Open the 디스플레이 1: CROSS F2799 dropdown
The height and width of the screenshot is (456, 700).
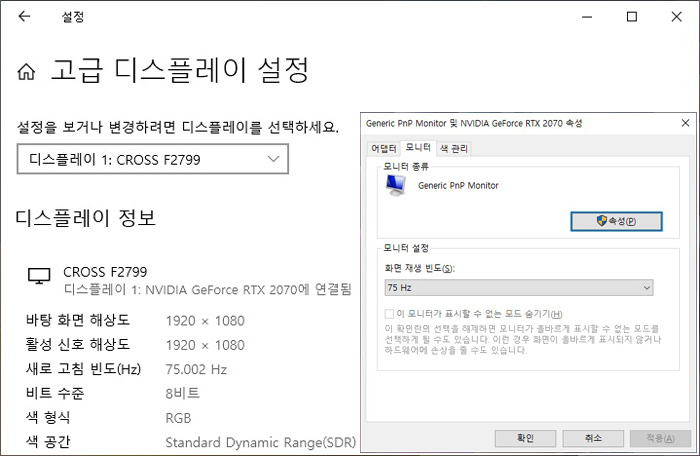coord(152,159)
